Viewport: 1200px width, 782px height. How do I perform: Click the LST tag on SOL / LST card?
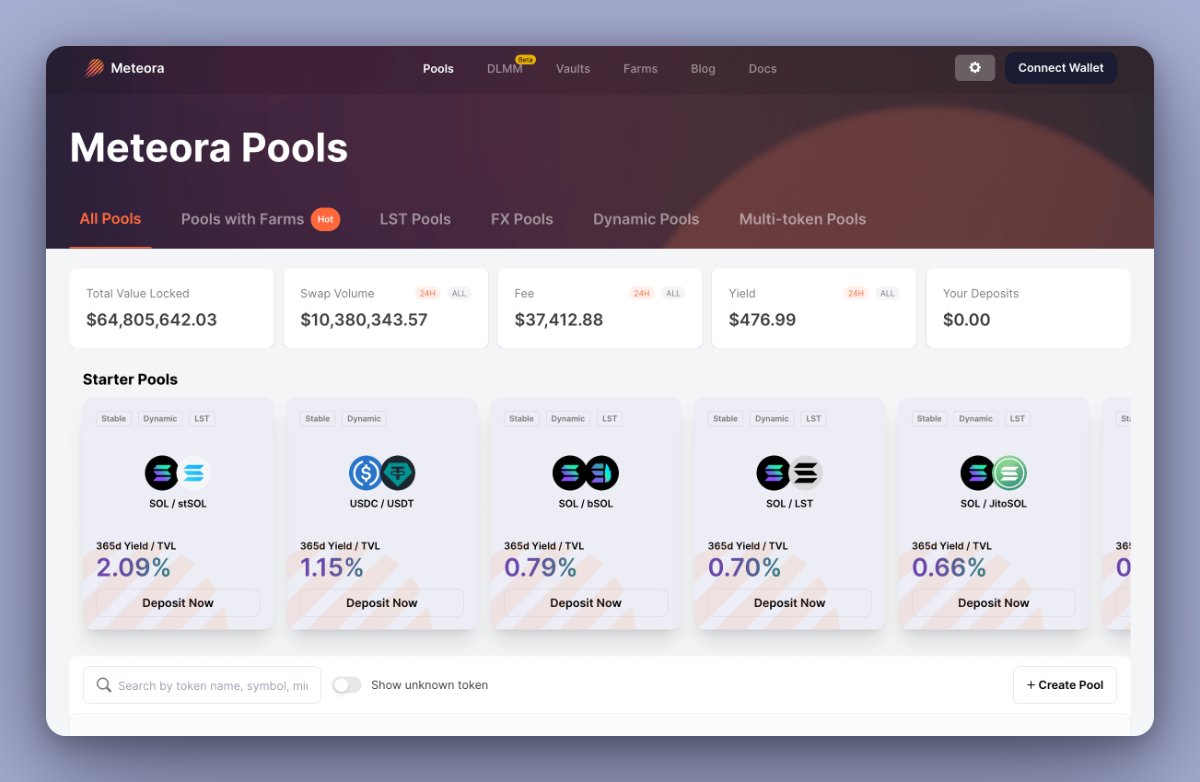[814, 419]
